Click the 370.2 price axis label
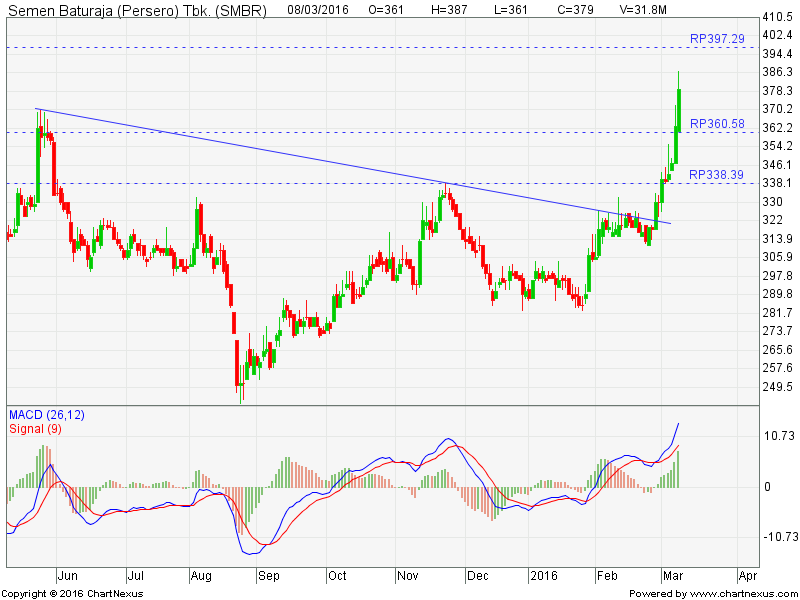The height and width of the screenshot is (600, 800). pyautogui.click(x=778, y=109)
